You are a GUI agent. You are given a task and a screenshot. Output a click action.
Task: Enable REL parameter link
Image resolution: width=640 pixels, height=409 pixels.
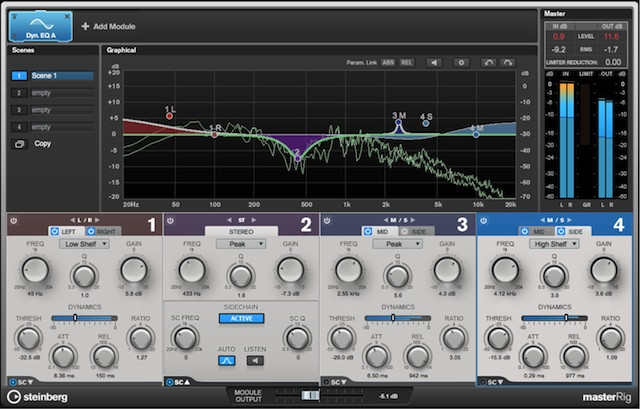pos(407,62)
